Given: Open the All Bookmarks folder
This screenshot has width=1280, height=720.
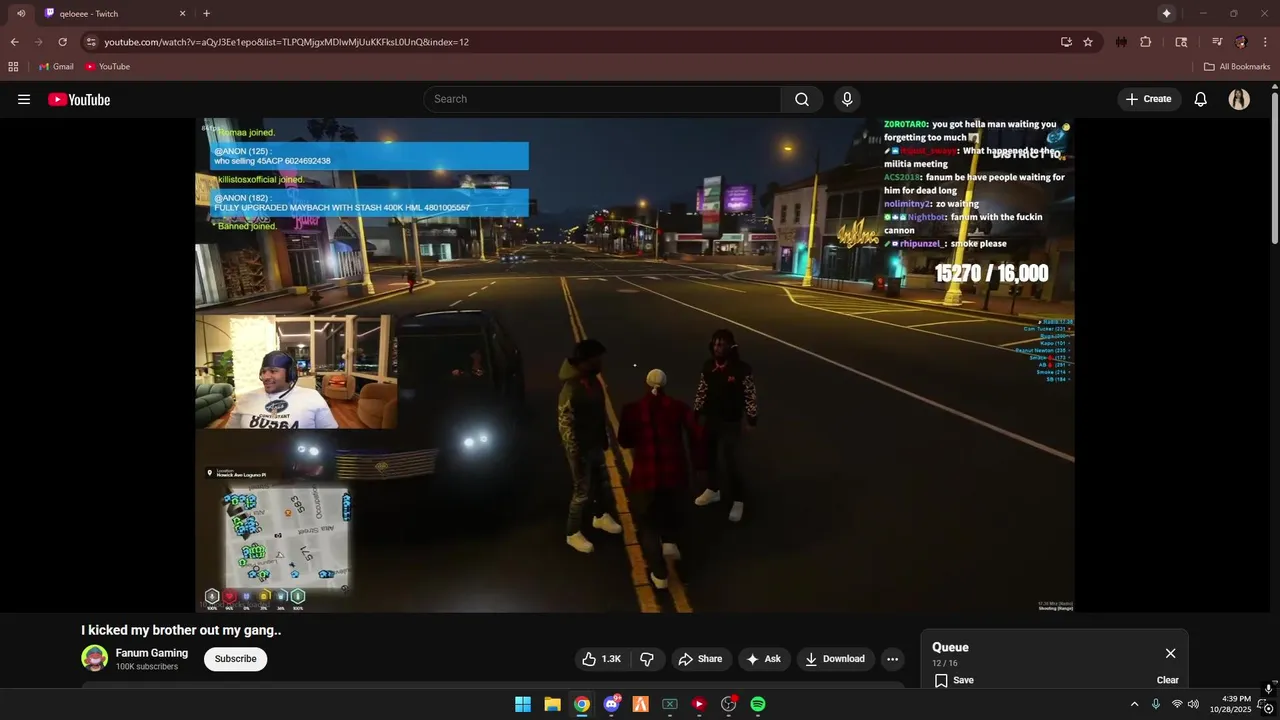Looking at the screenshot, I should tap(1237, 67).
